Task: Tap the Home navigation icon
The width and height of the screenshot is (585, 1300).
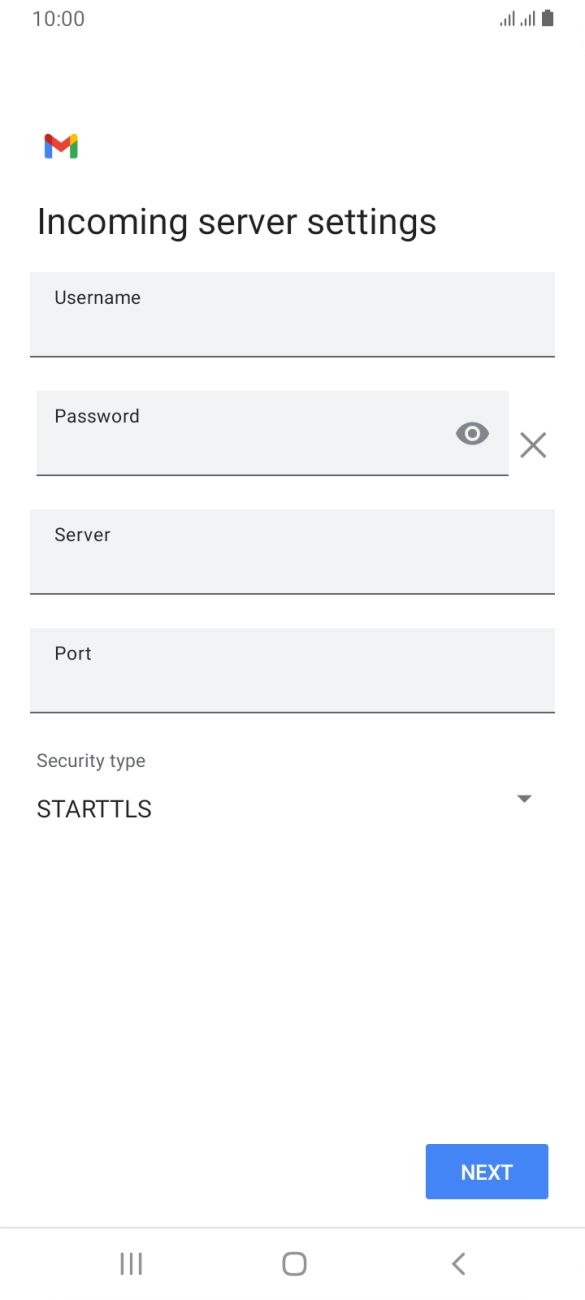Action: coord(293,1263)
